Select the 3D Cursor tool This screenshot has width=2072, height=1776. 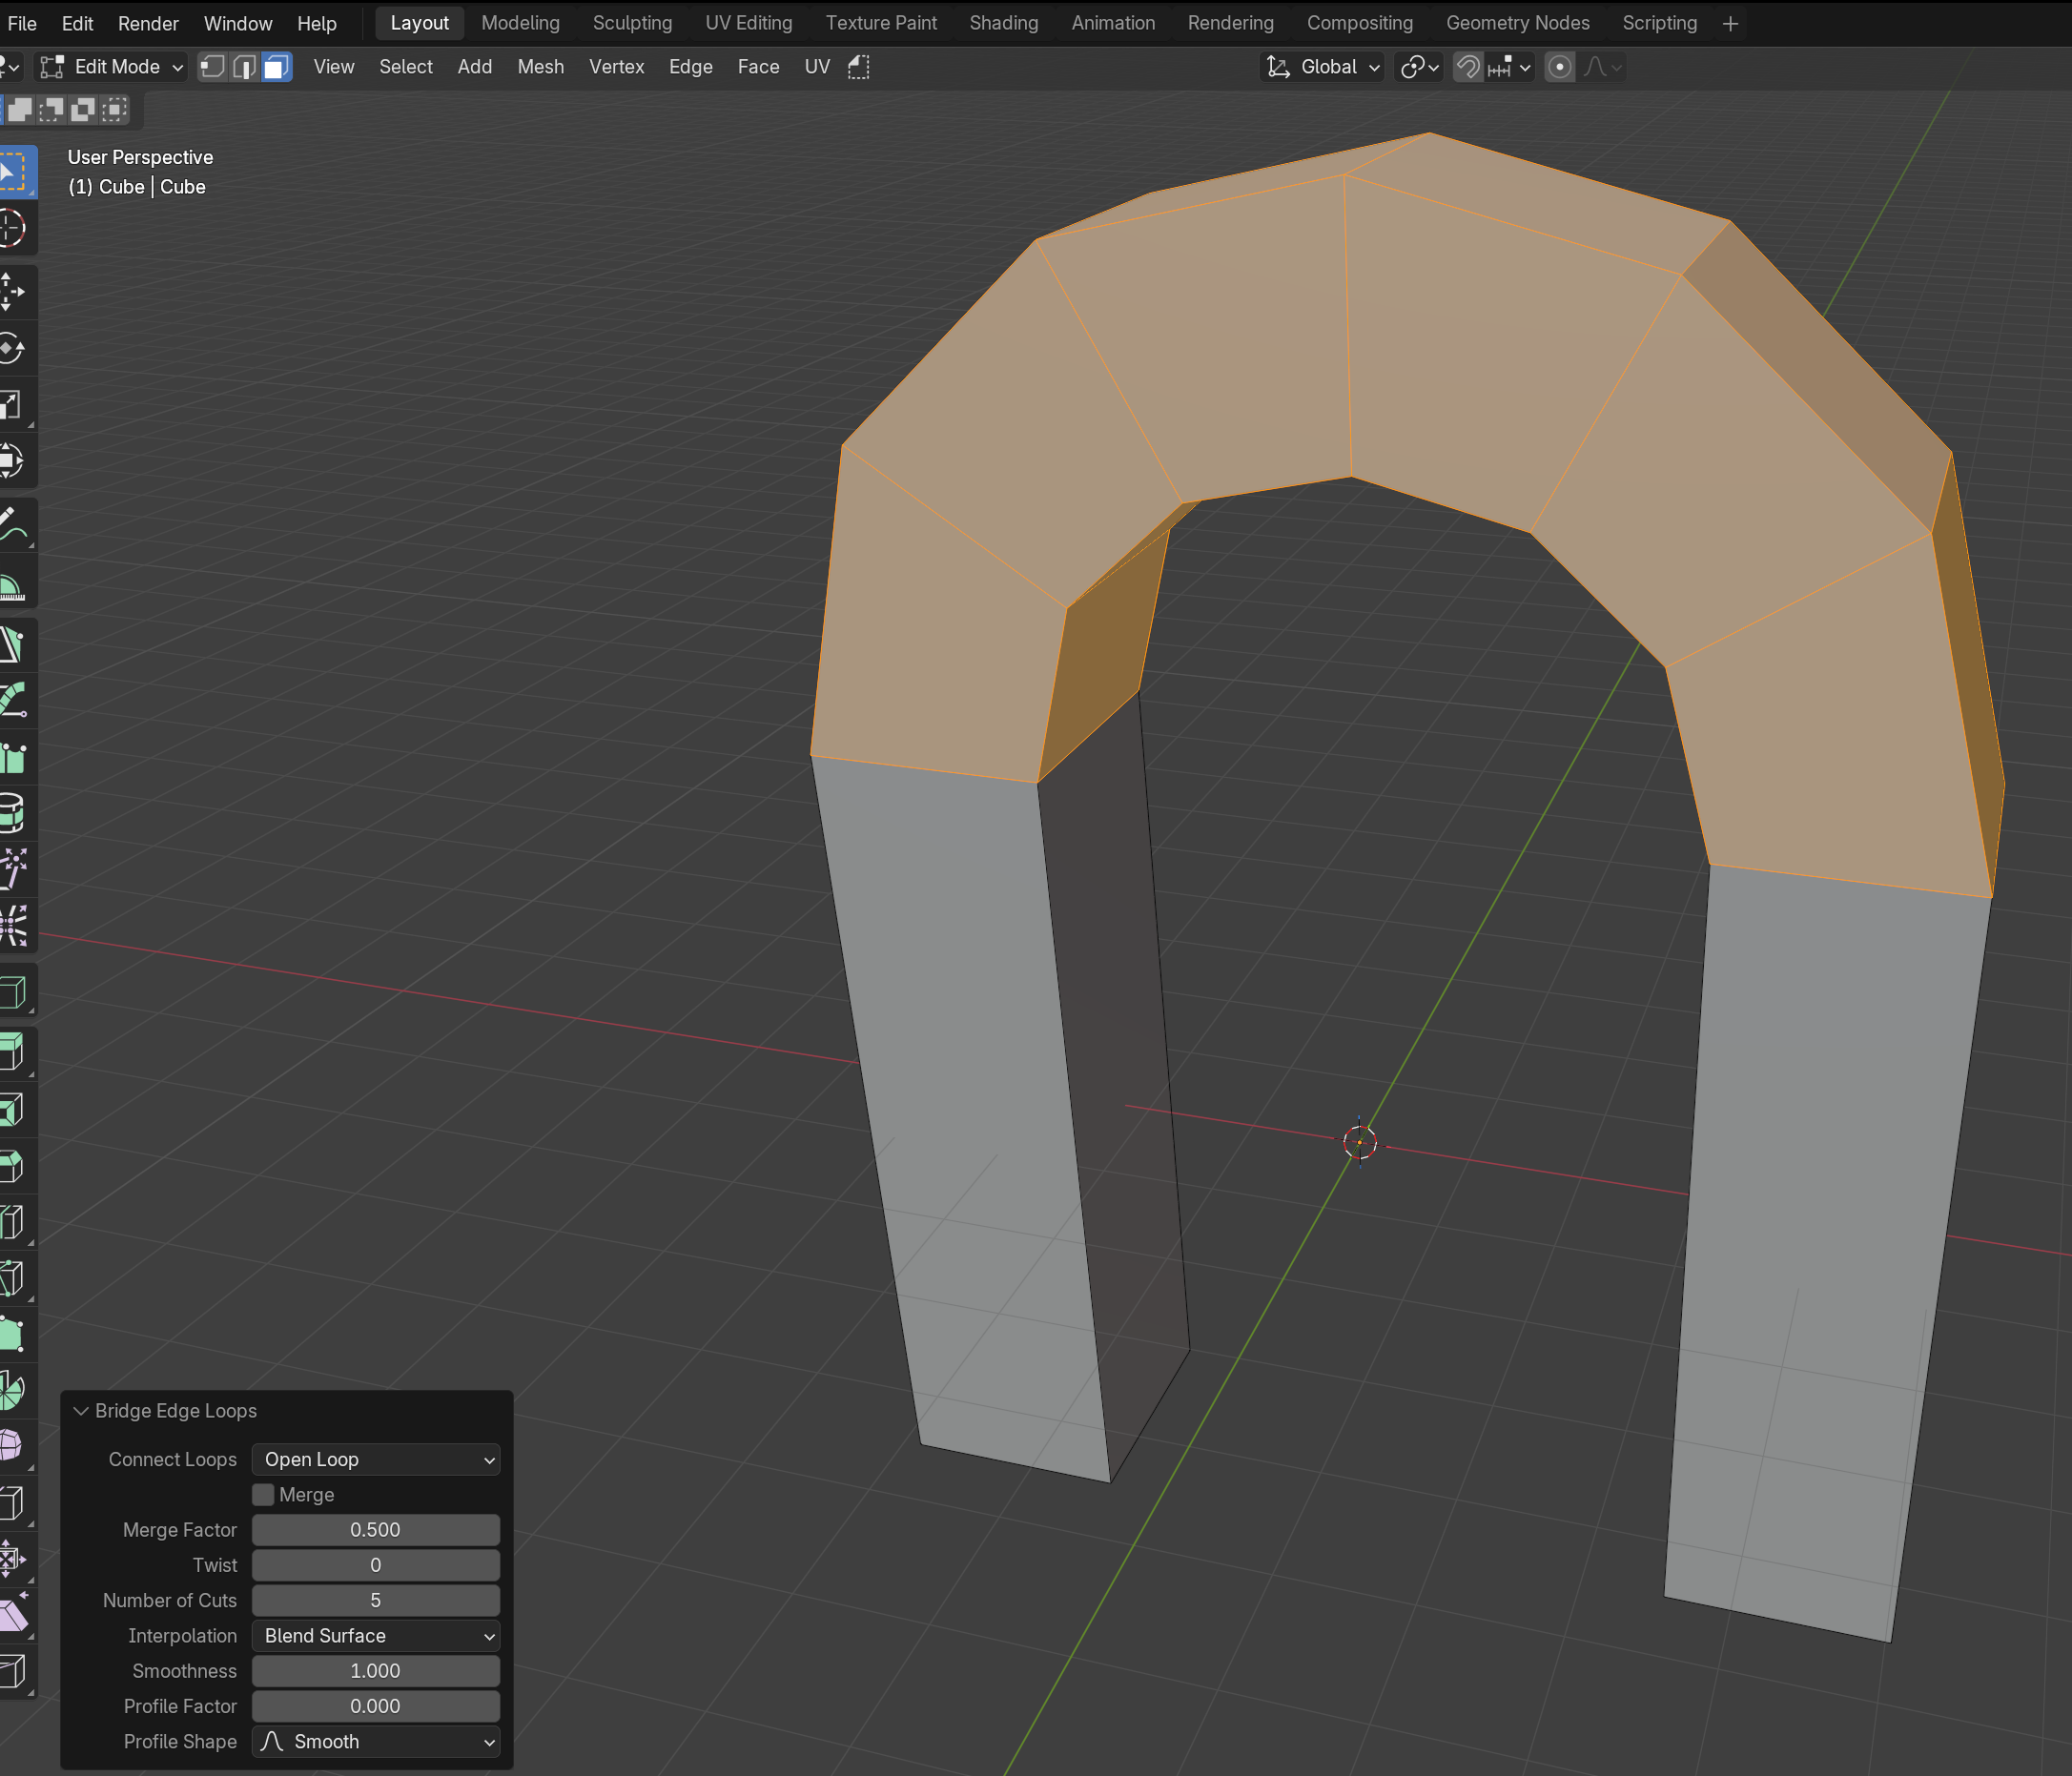coord(12,228)
